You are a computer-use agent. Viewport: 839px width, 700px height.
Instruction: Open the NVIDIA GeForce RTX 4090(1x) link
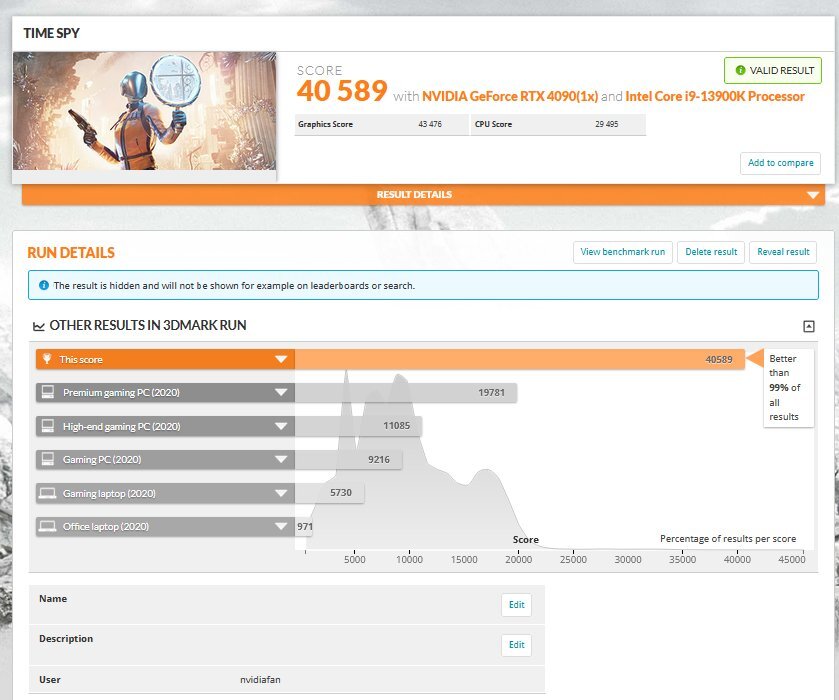510,96
